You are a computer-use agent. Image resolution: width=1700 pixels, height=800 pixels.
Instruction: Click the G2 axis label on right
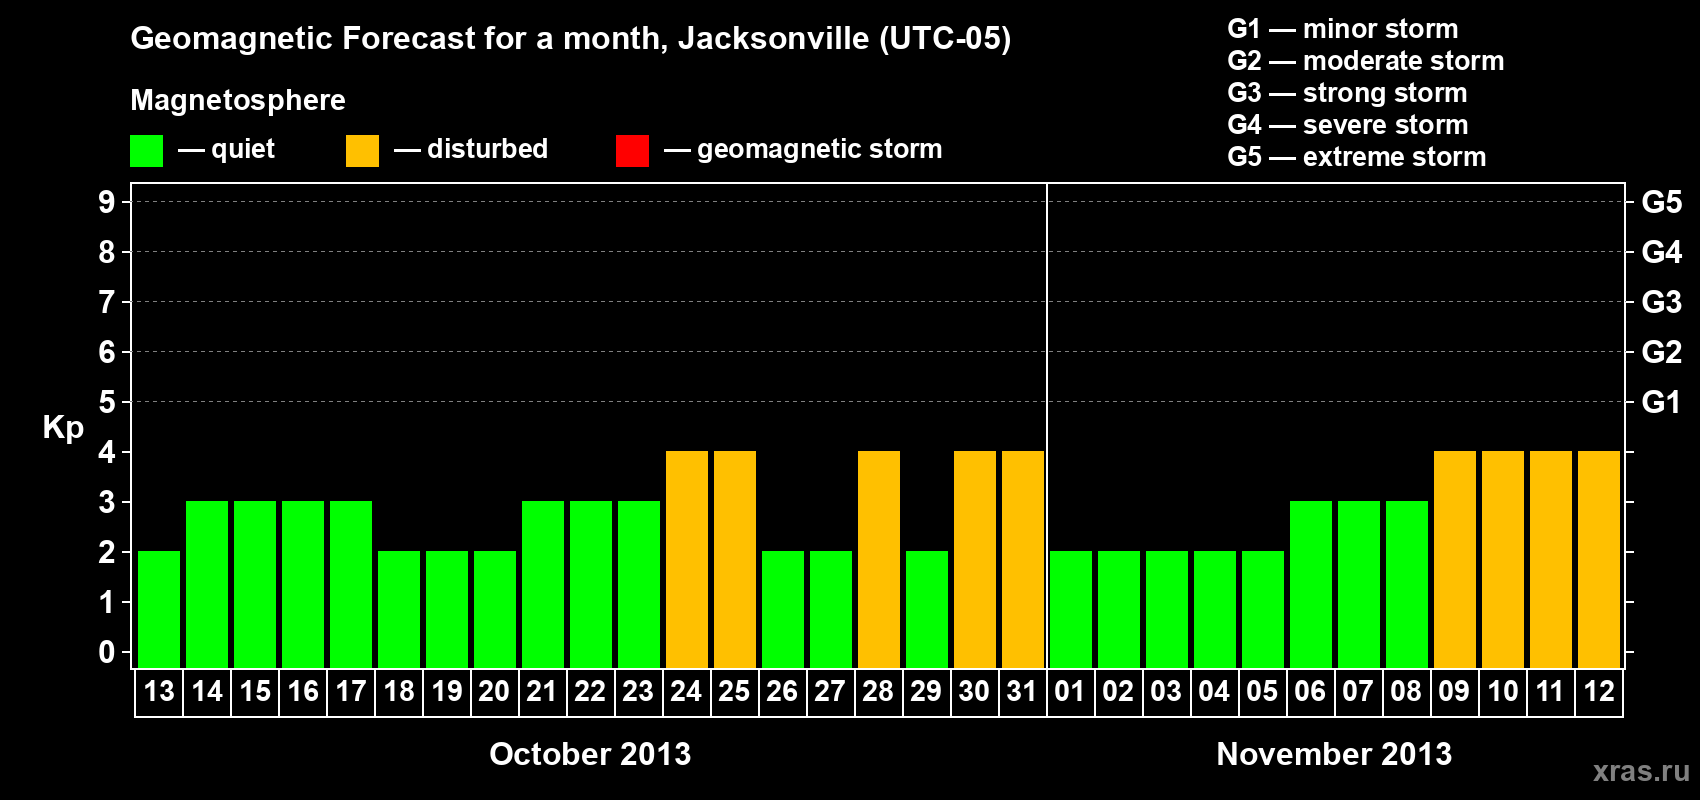(x=1661, y=352)
